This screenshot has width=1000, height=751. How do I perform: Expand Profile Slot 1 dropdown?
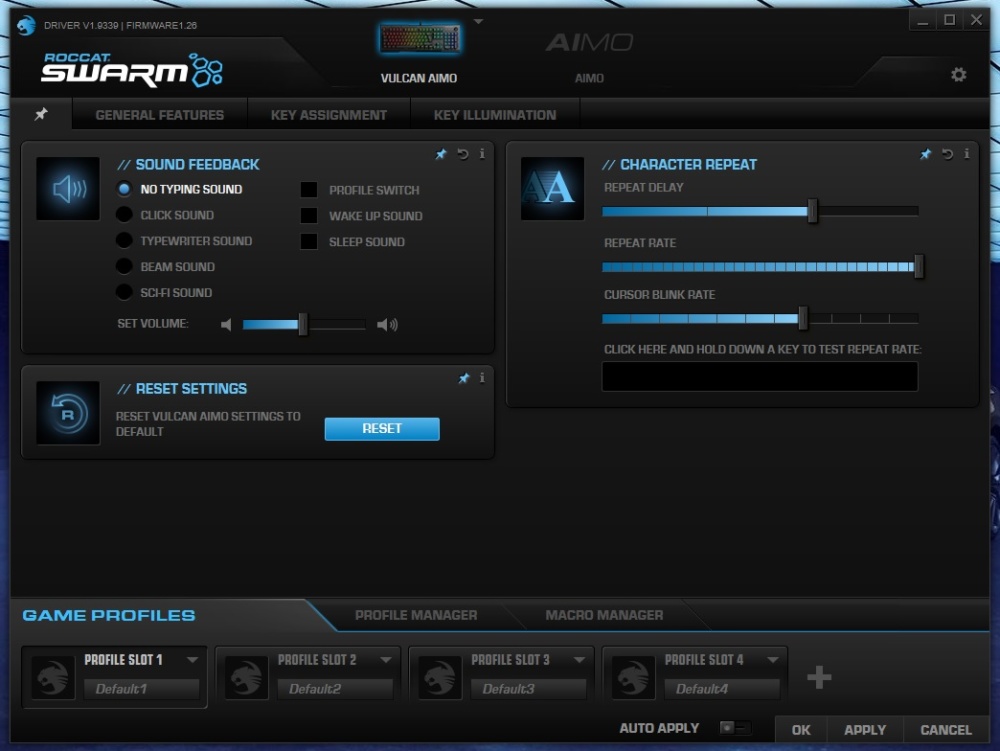(192, 660)
